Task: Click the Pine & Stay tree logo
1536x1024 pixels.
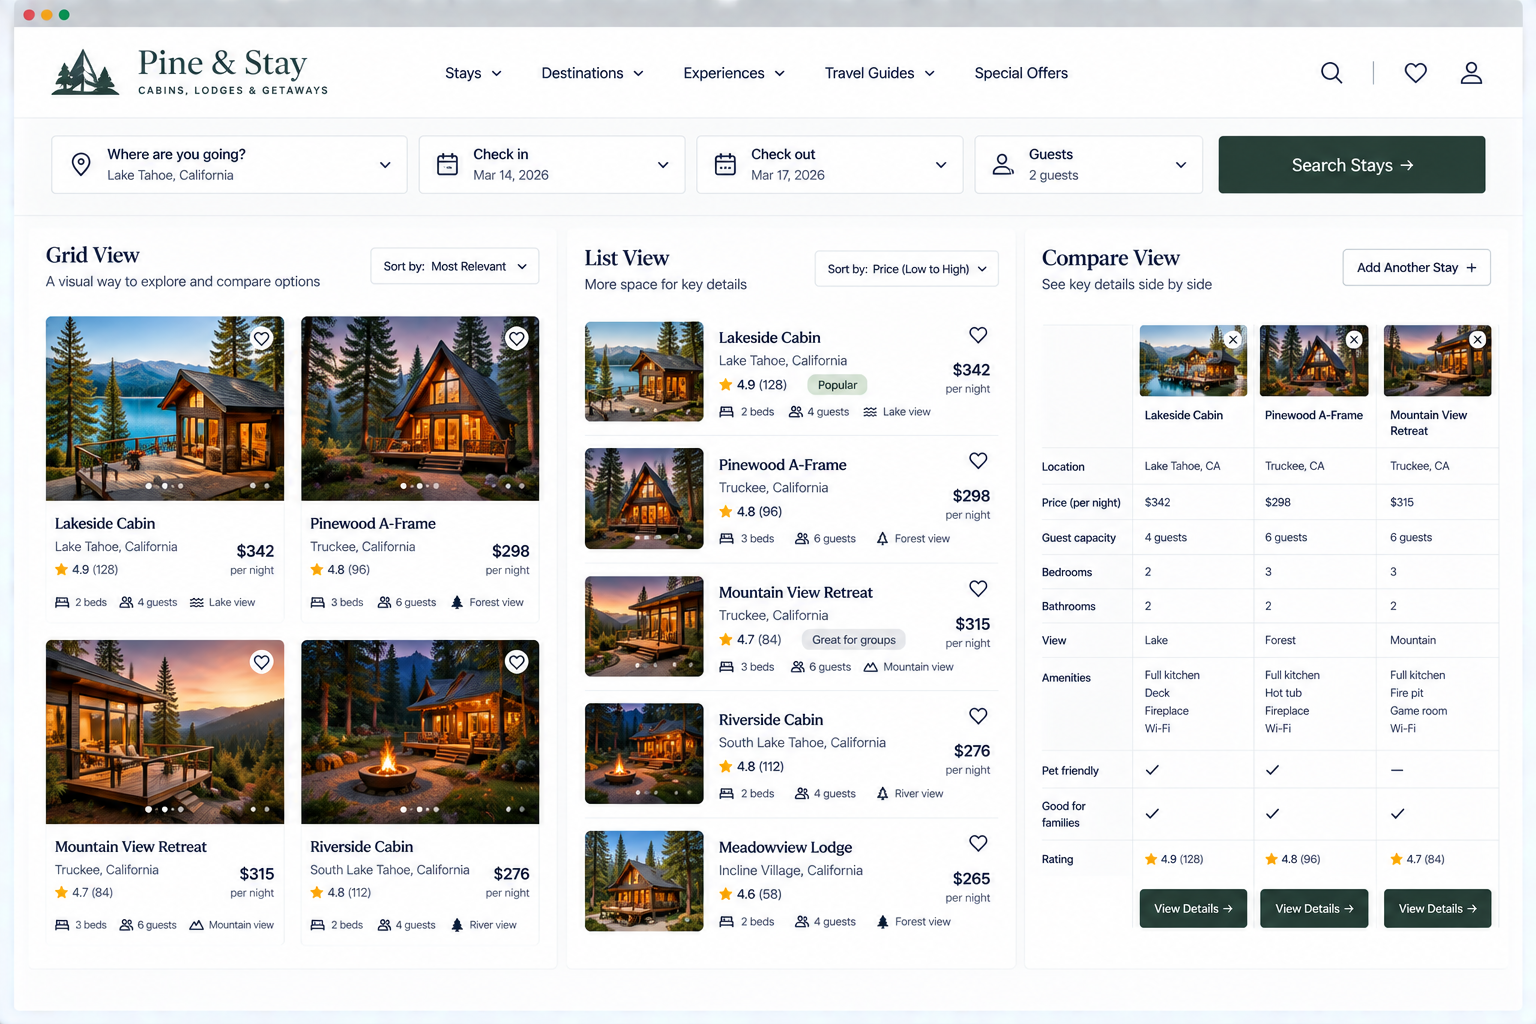Action: coord(85,72)
